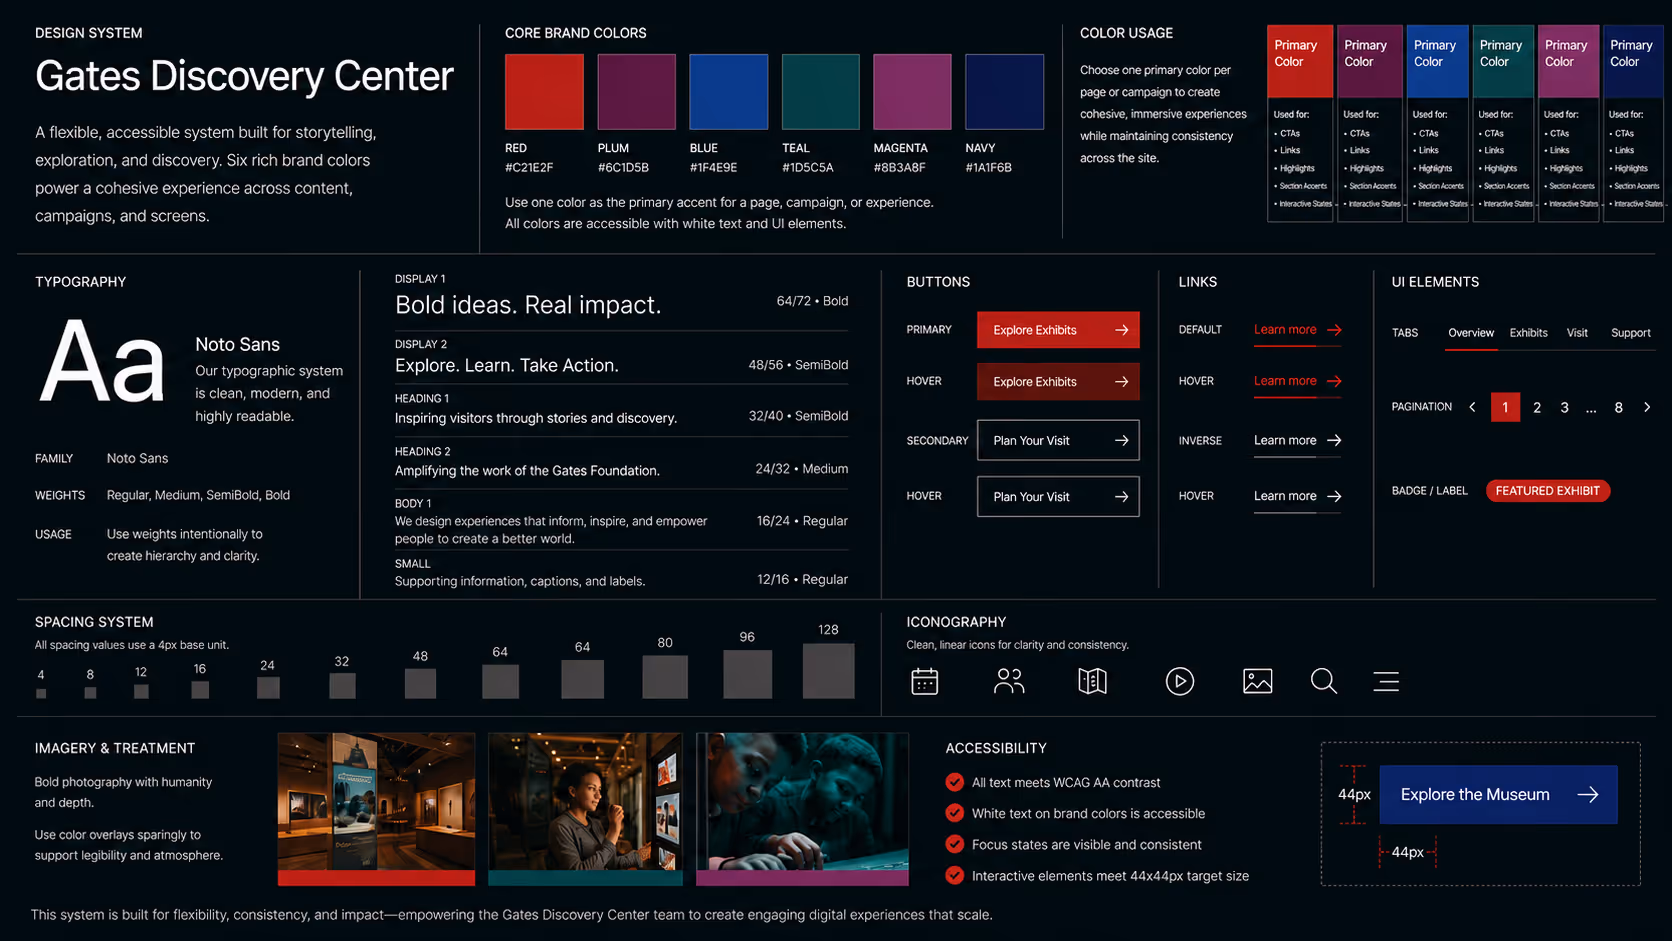Image resolution: width=1672 pixels, height=941 pixels.
Task: Select pagination page 3
Action: click(x=1565, y=408)
